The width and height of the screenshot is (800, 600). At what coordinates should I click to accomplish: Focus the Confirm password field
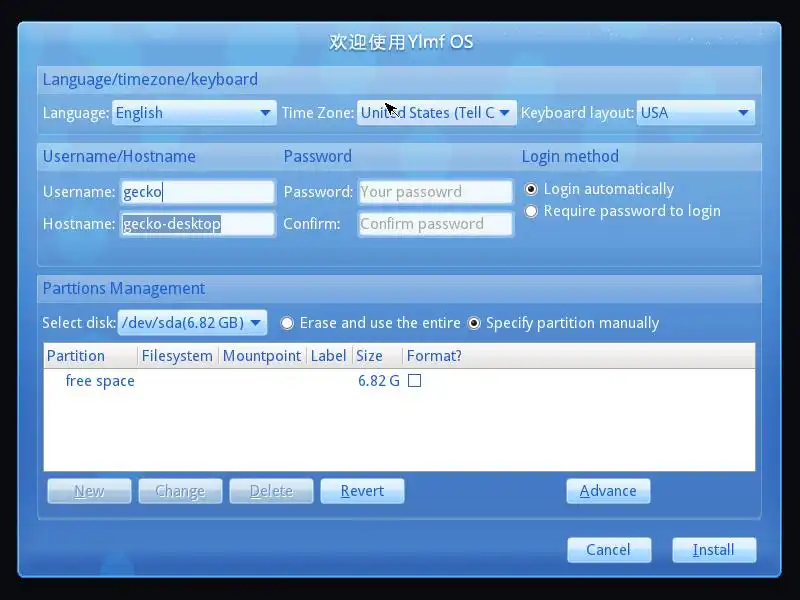click(x=436, y=224)
